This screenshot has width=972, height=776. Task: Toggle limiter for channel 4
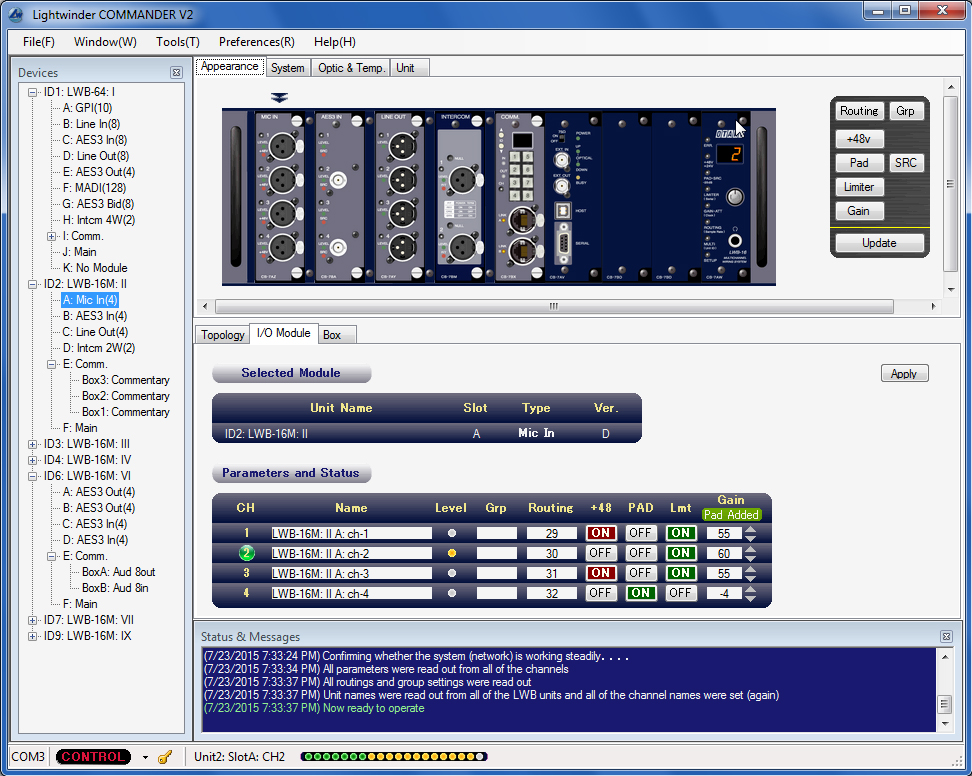click(681, 593)
